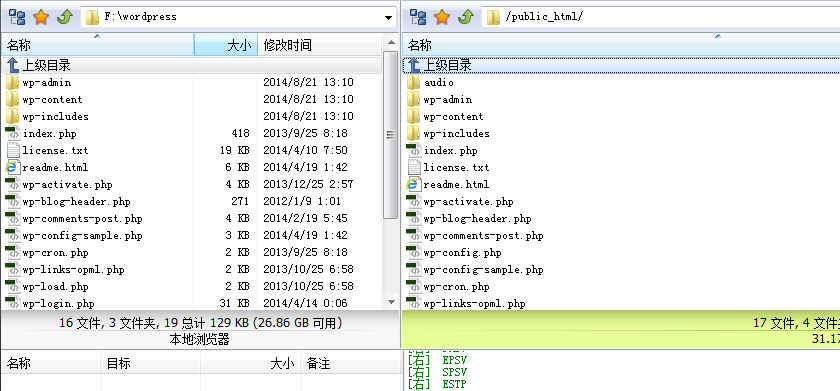Select remote wp-comments-post.php file
The width and height of the screenshot is (840, 391).
tap(483, 236)
